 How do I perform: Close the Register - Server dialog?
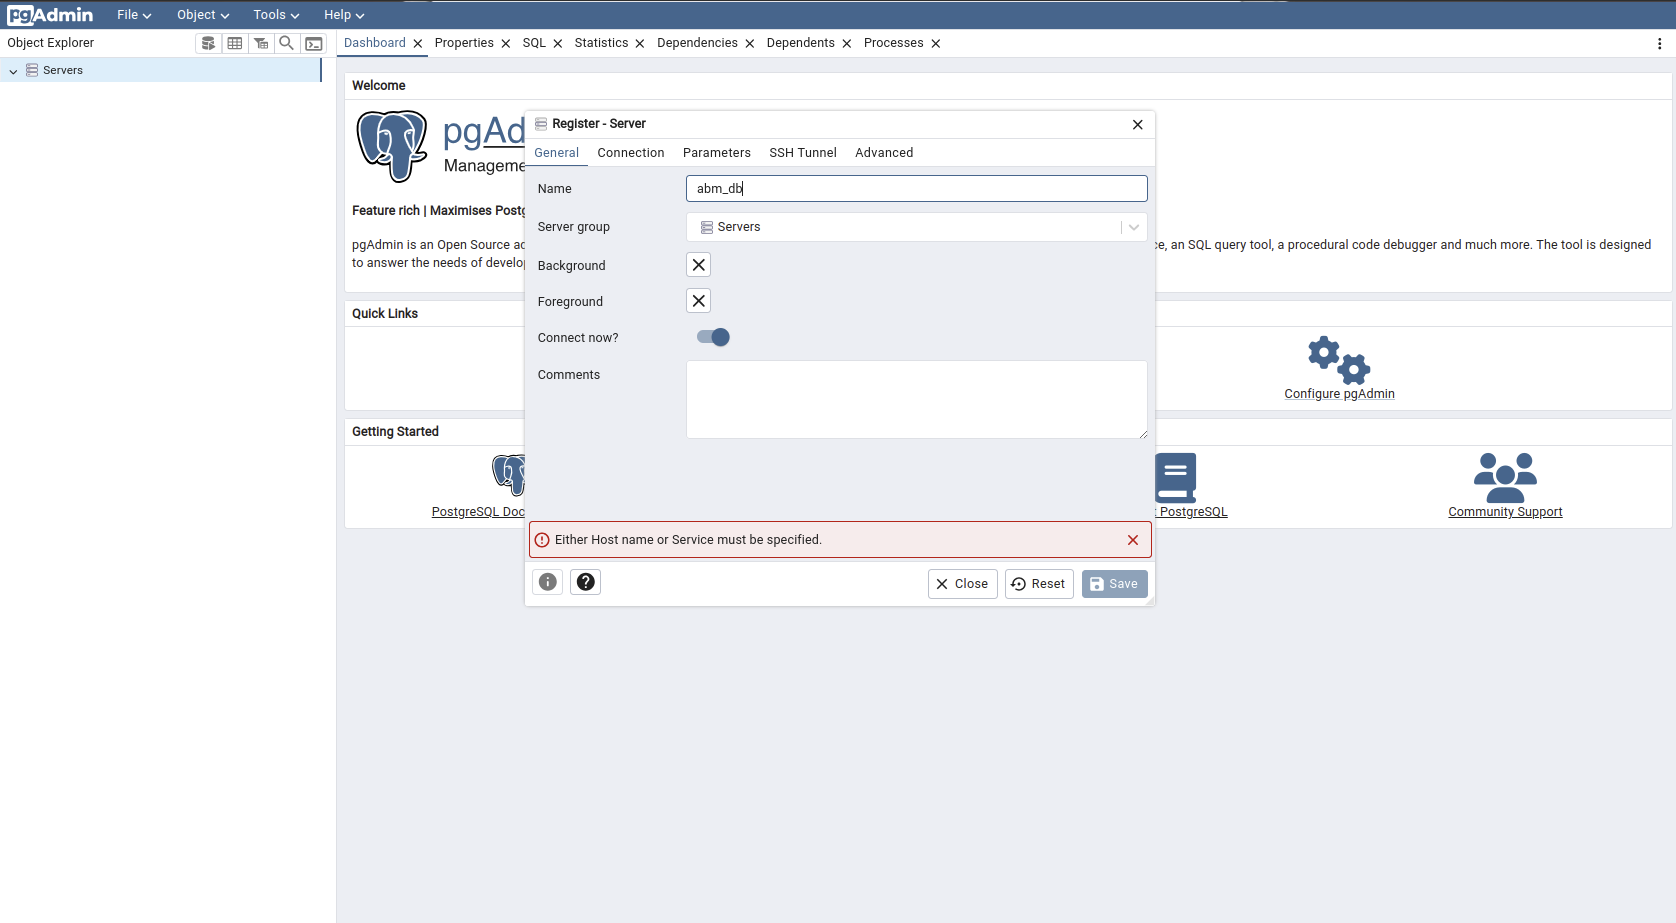pyautogui.click(x=1137, y=124)
